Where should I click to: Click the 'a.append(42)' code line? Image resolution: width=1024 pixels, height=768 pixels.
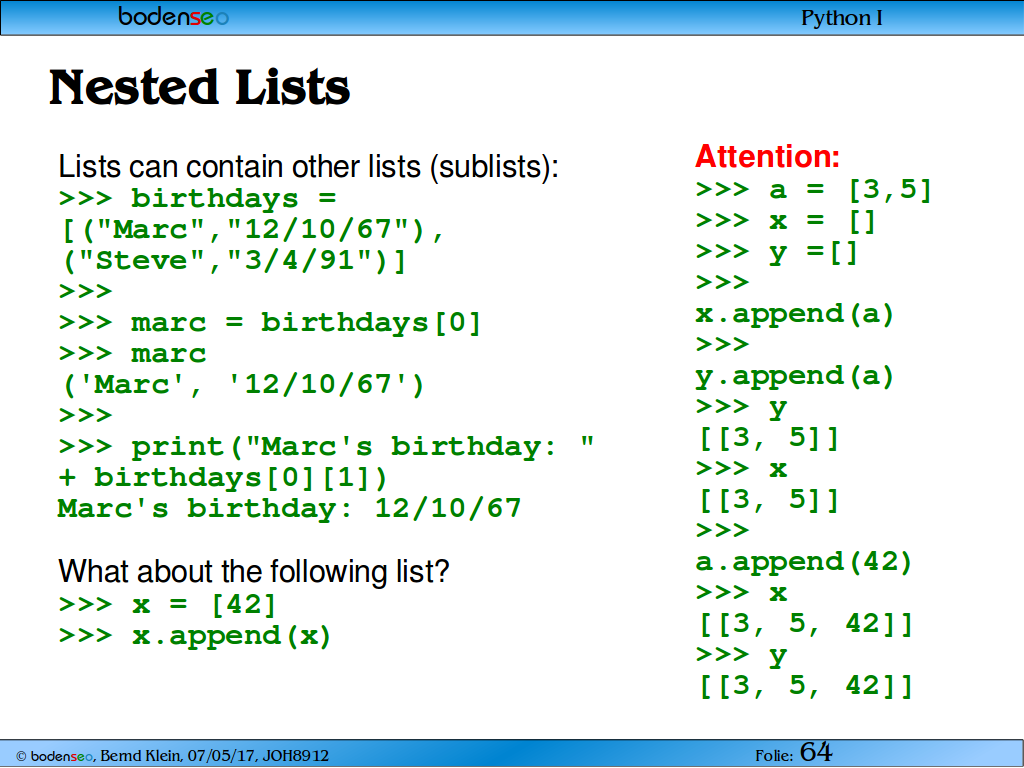pyautogui.click(x=804, y=562)
